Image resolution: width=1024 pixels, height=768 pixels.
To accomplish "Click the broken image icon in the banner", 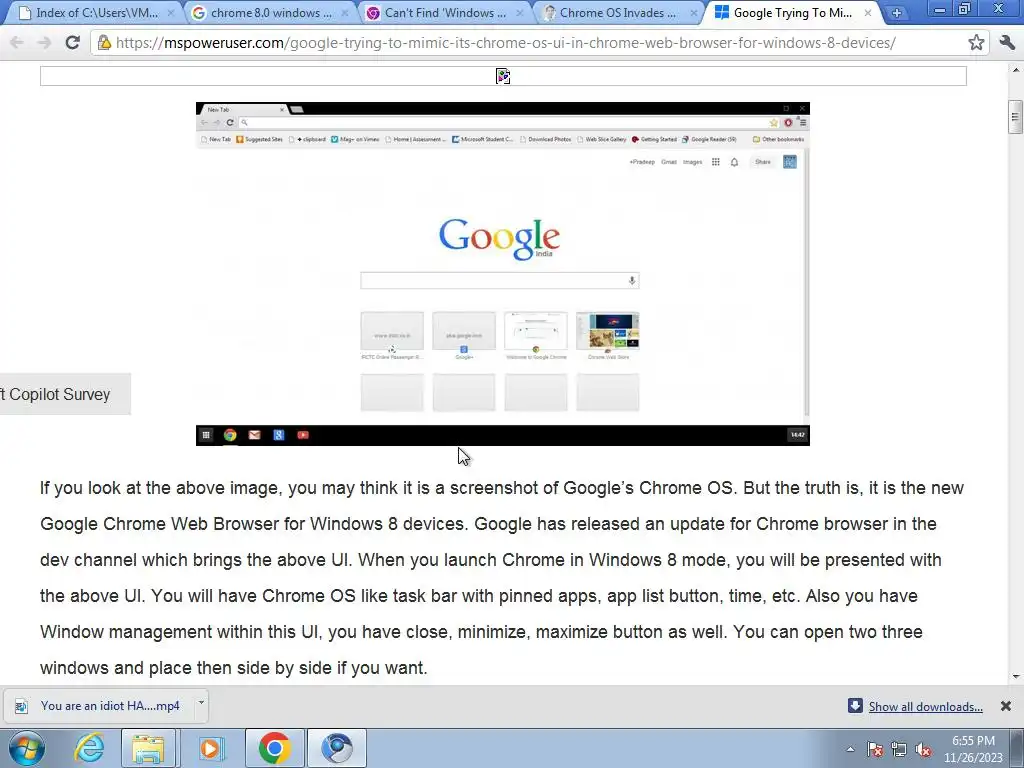I will pos(503,76).
